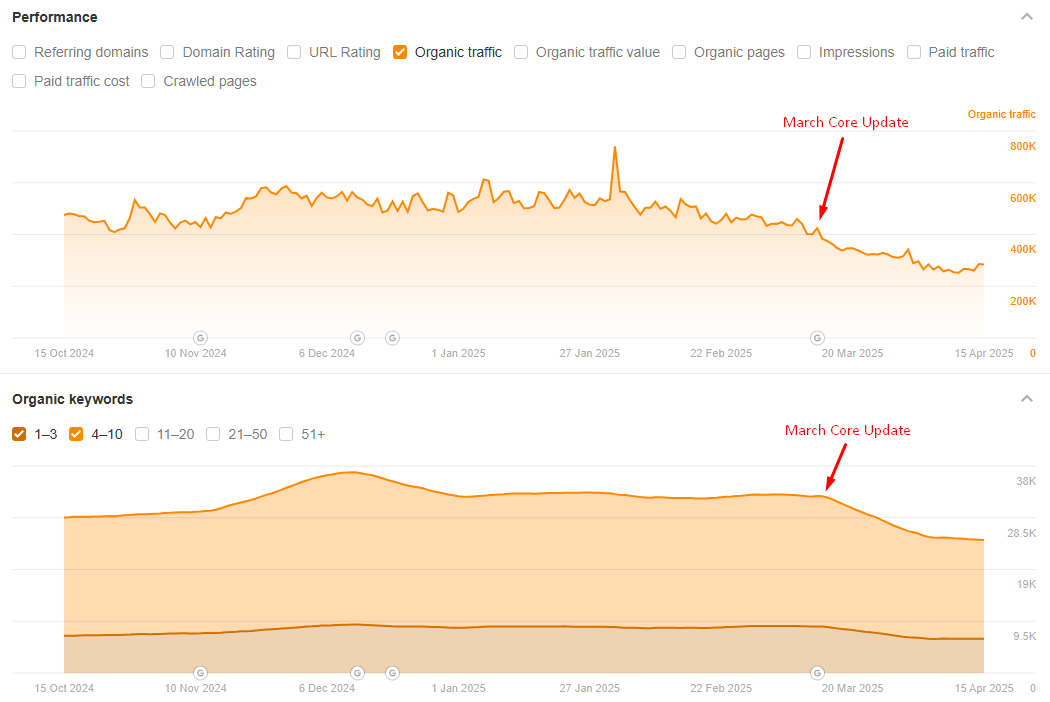This screenshot has width=1050, height=702.
Task: Disable the 1–3 keyword positions filter
Action: (18, 434)
